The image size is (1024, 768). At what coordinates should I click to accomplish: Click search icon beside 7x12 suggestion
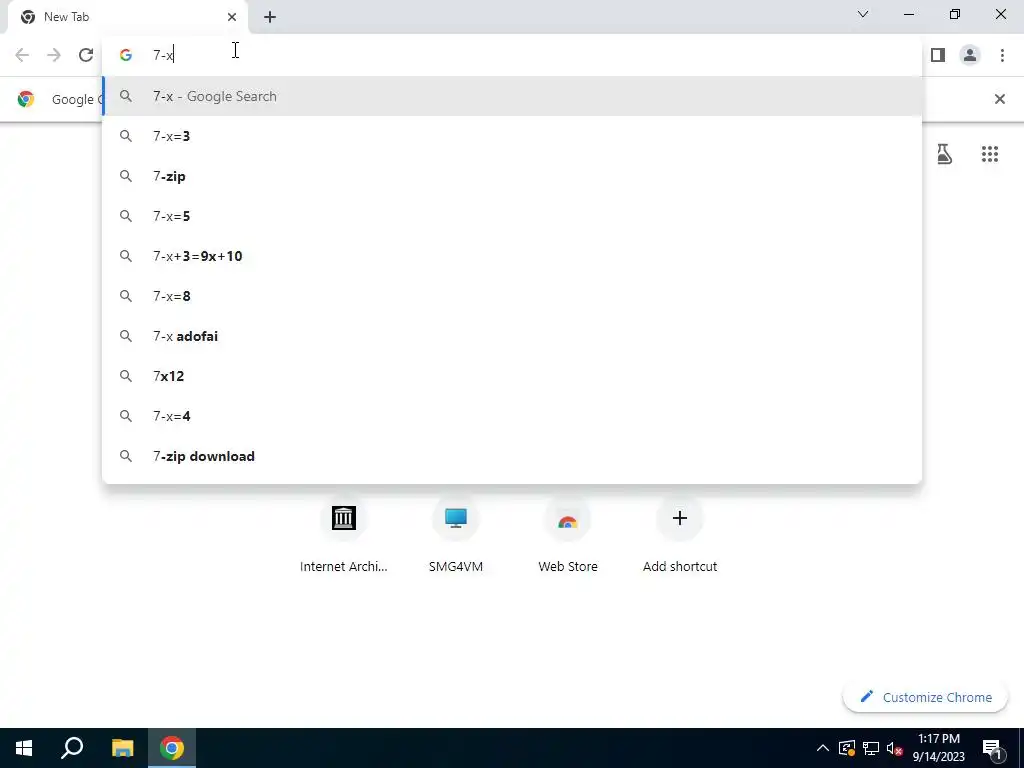click(x=126, y=376)
